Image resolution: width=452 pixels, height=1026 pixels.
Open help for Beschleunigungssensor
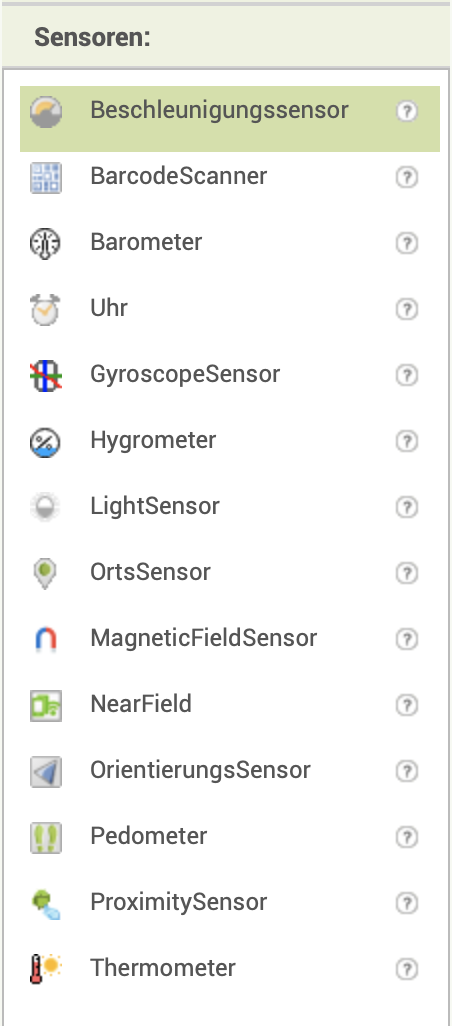(x=407, y=111)
